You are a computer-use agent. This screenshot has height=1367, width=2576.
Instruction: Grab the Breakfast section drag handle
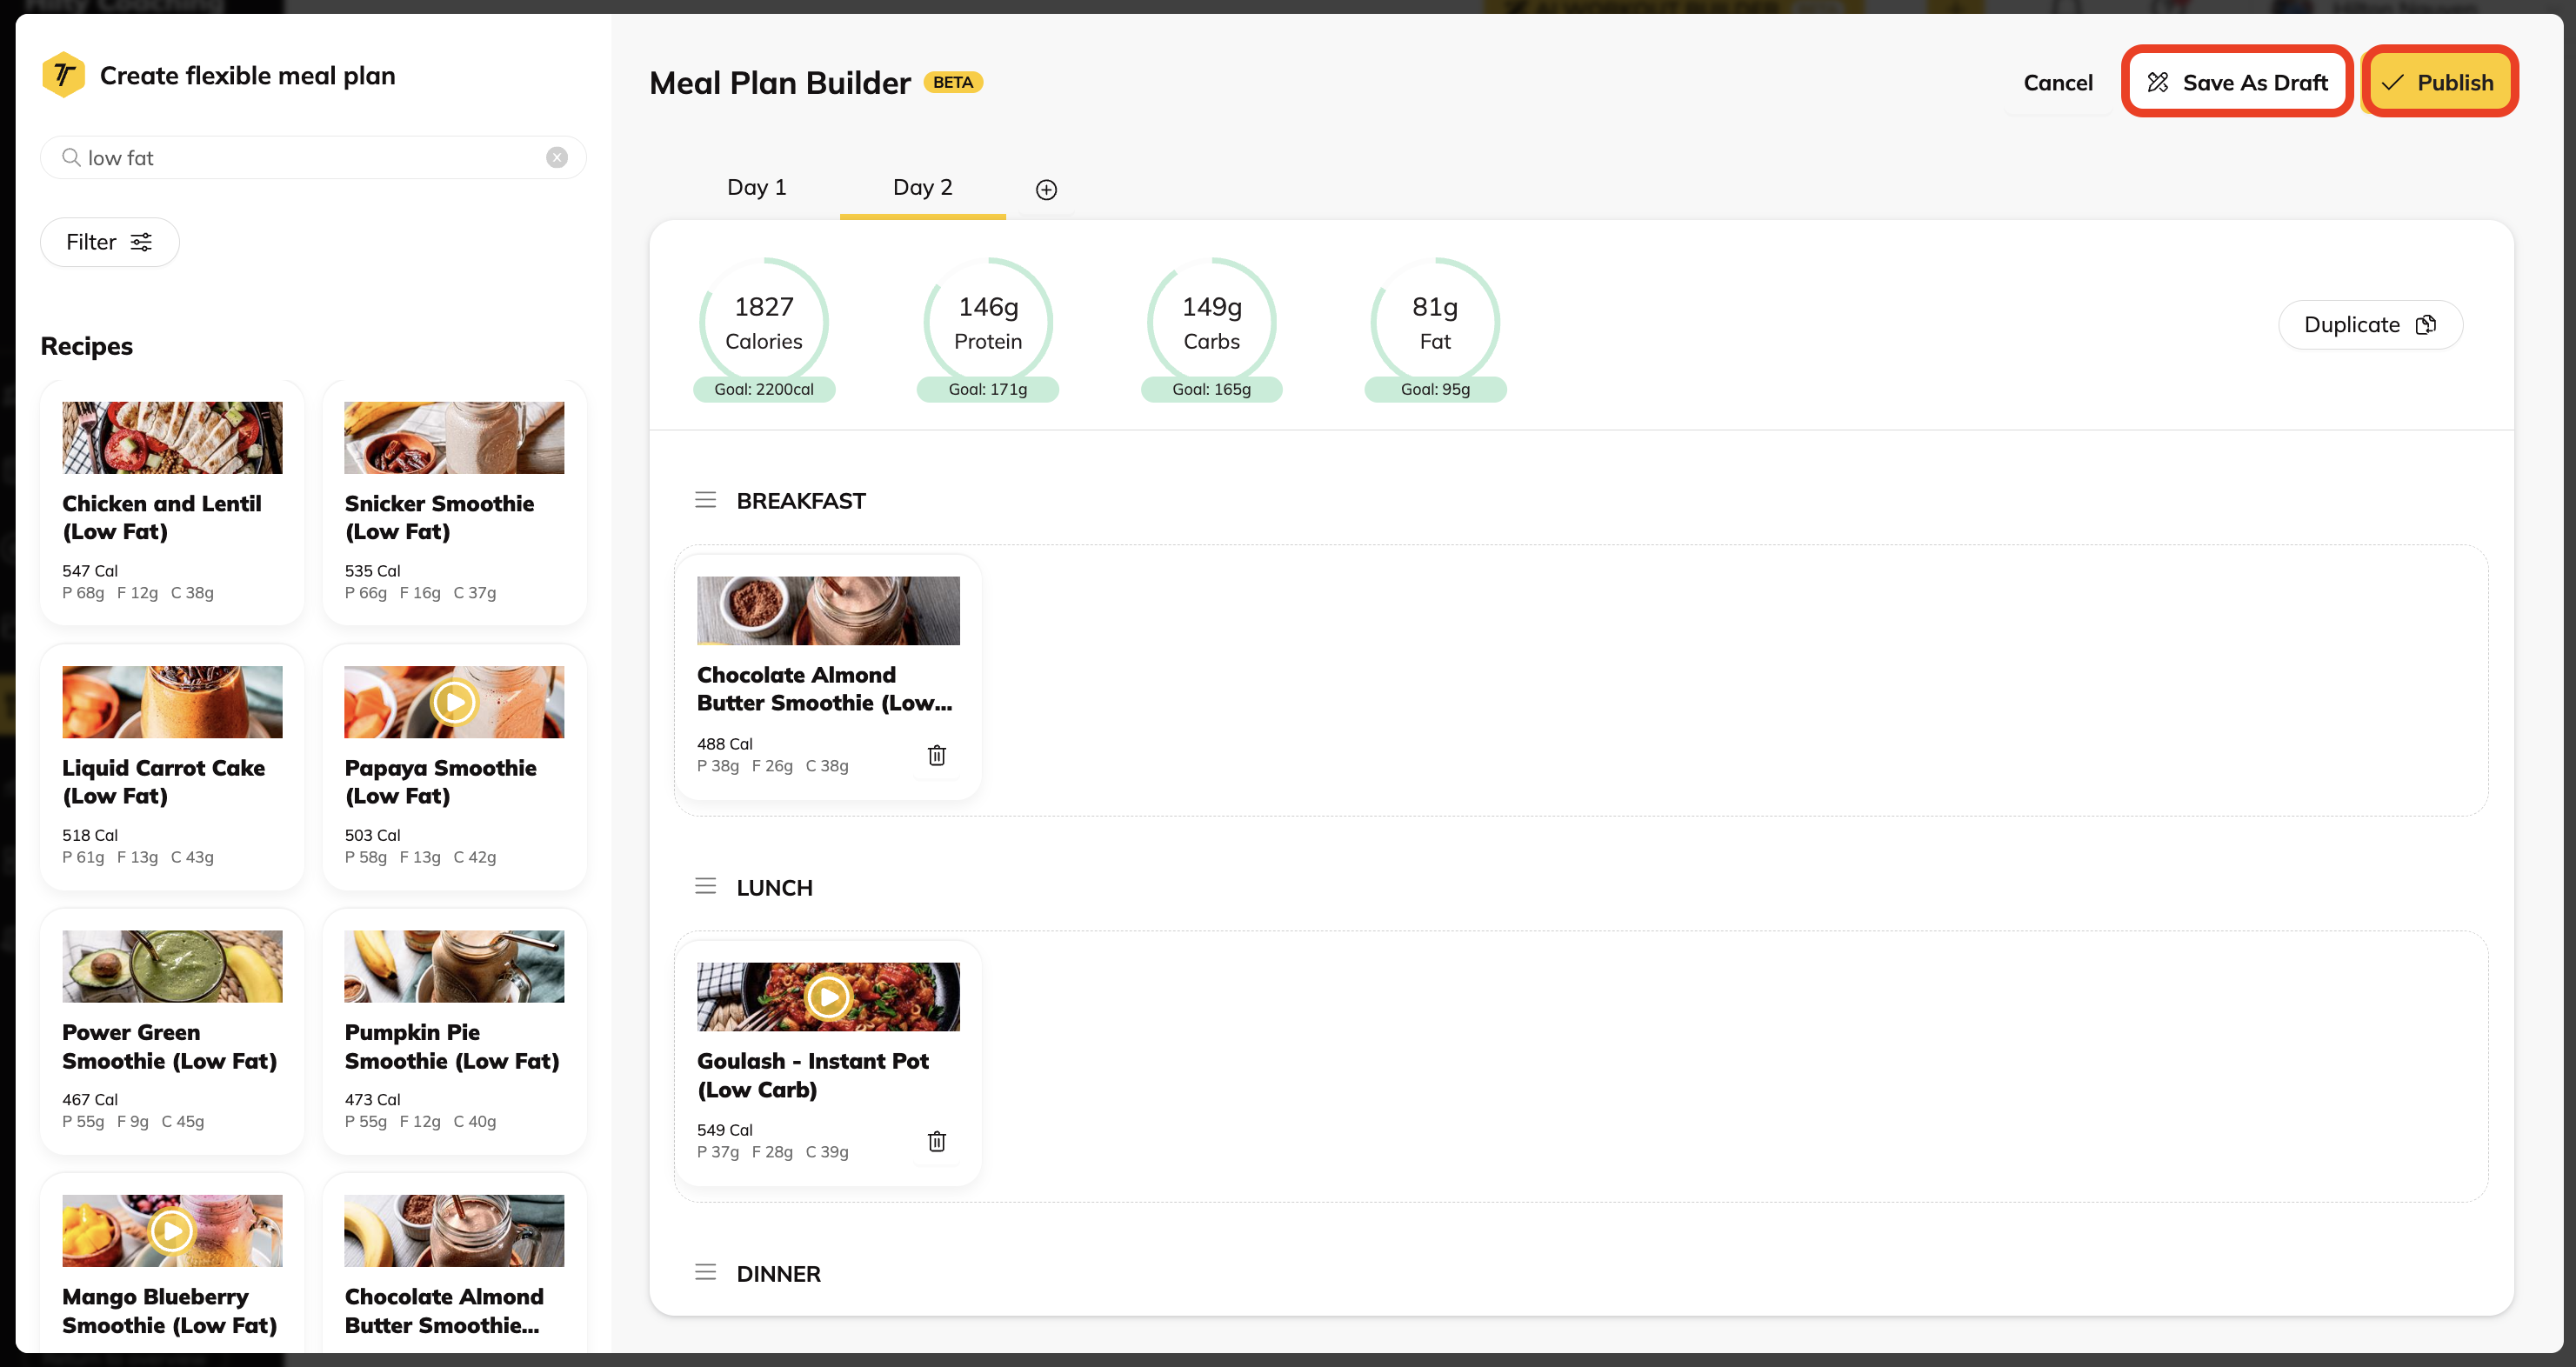coord(705,500)
